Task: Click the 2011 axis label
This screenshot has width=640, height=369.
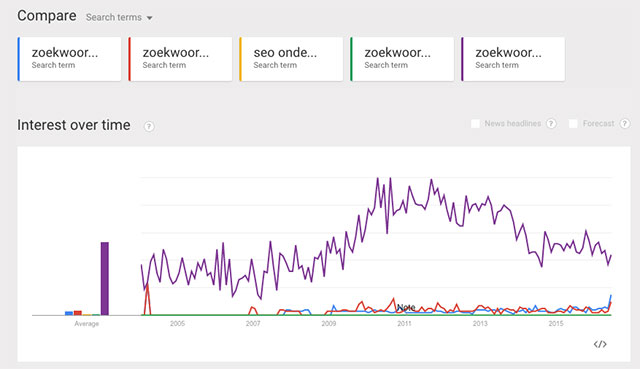Action: click(x=404, y=324)
